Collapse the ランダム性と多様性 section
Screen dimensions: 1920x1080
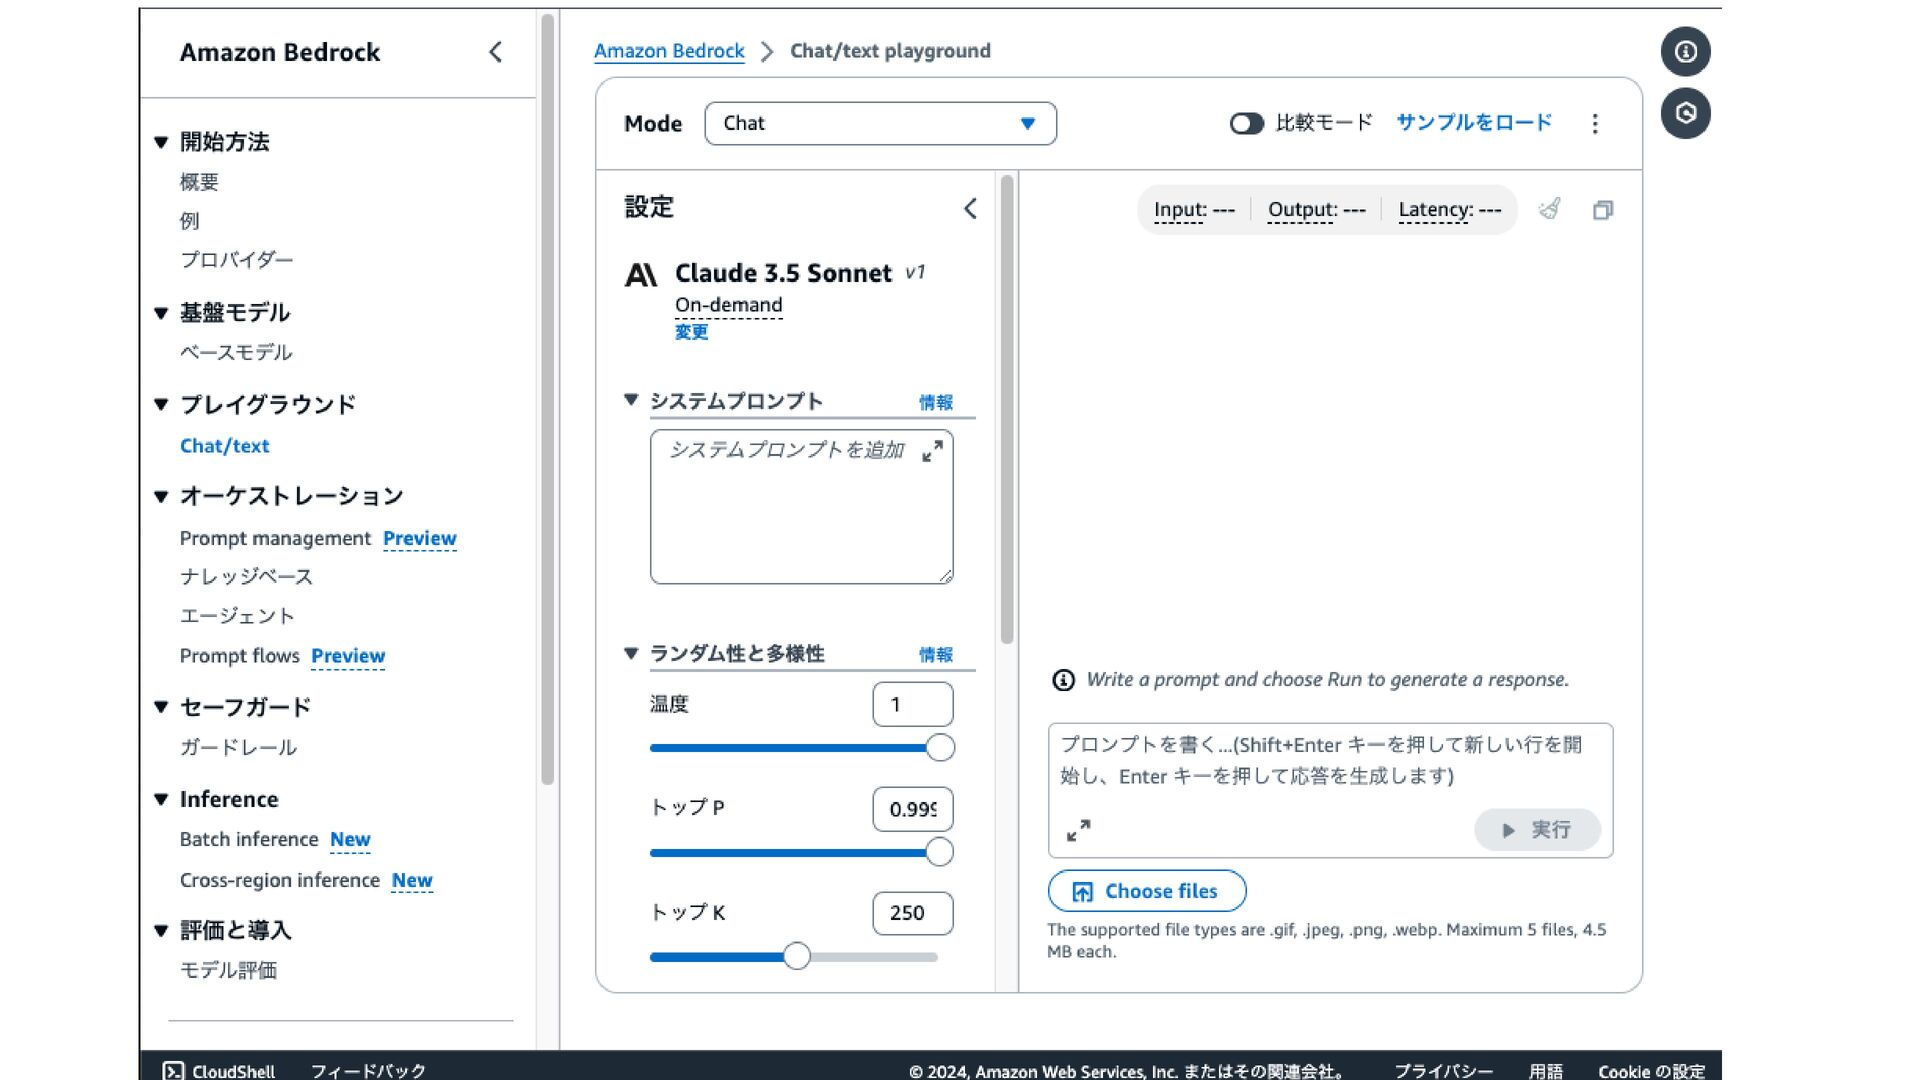[631, 653]
